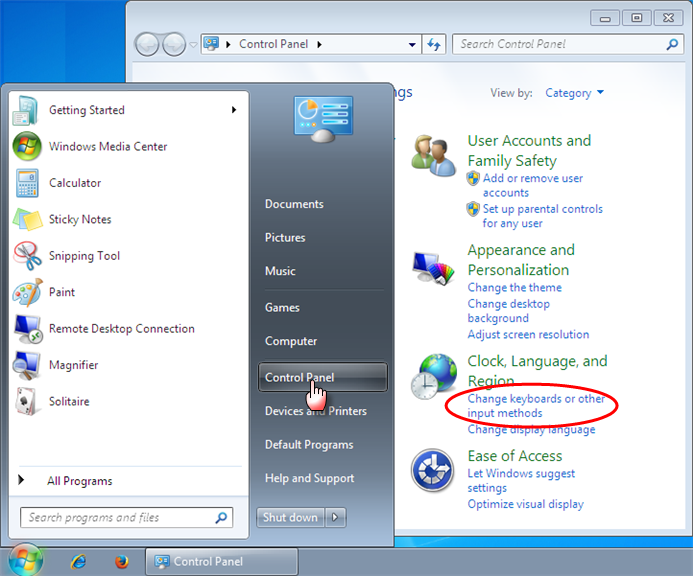Open Solitaire cards icon
The image size is (693, 576).
click(27, 401)
